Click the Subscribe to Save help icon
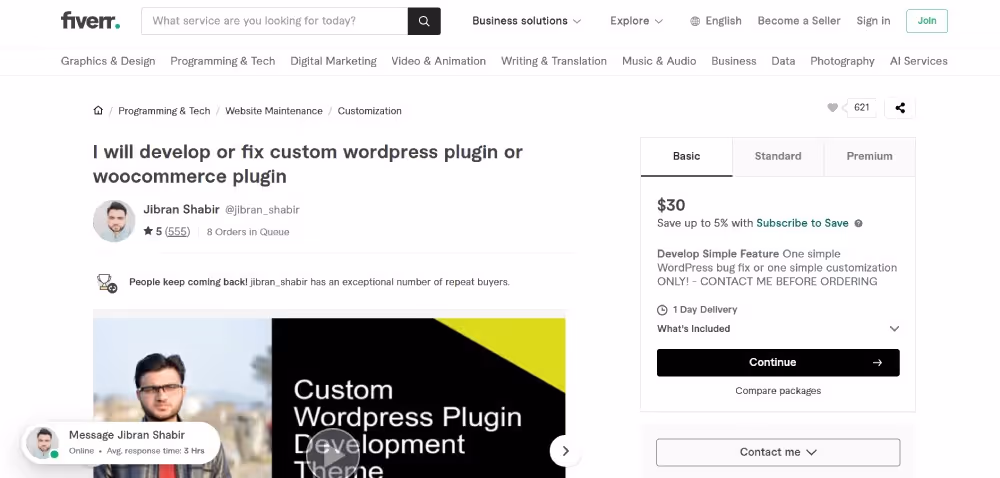1000x478 pixels. pos(858,224)
